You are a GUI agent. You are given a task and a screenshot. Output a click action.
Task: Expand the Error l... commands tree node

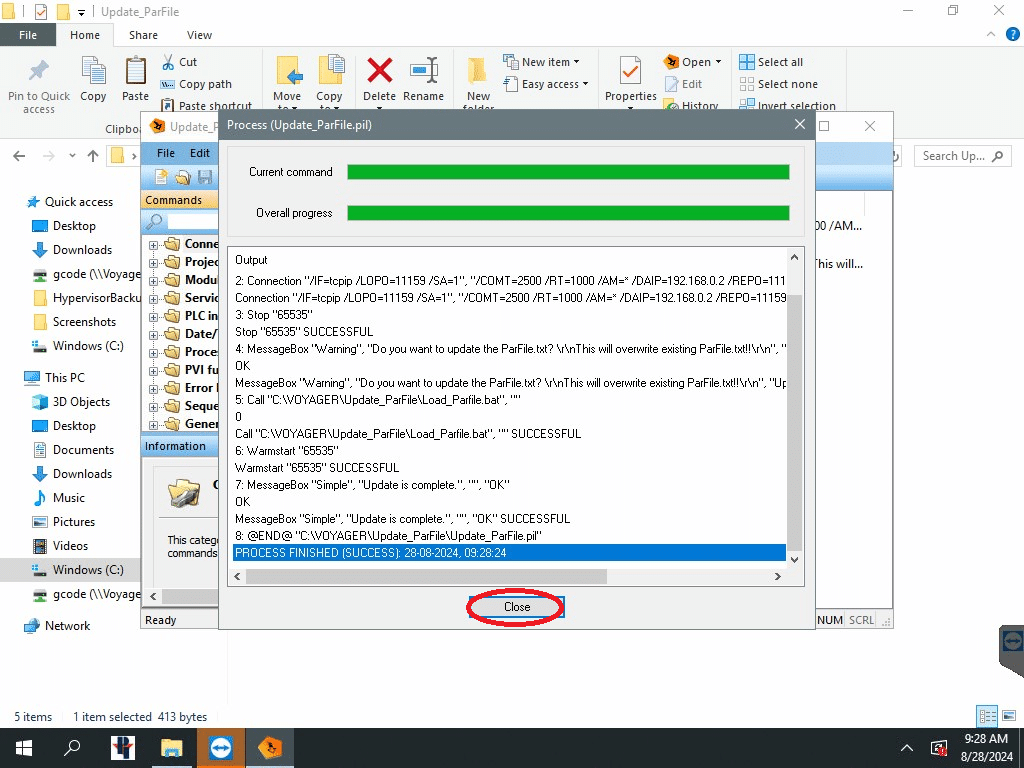pyautogui.click(x=153, y=388)
